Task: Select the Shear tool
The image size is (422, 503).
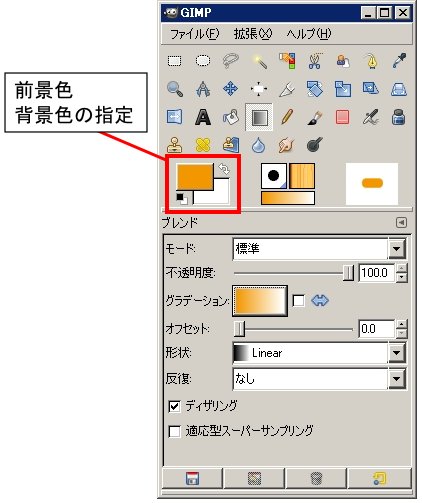Action: click(371, 89)
